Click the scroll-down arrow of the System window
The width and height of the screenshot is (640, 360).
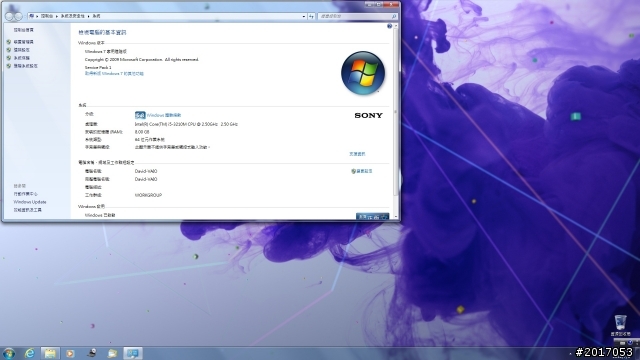395,217
